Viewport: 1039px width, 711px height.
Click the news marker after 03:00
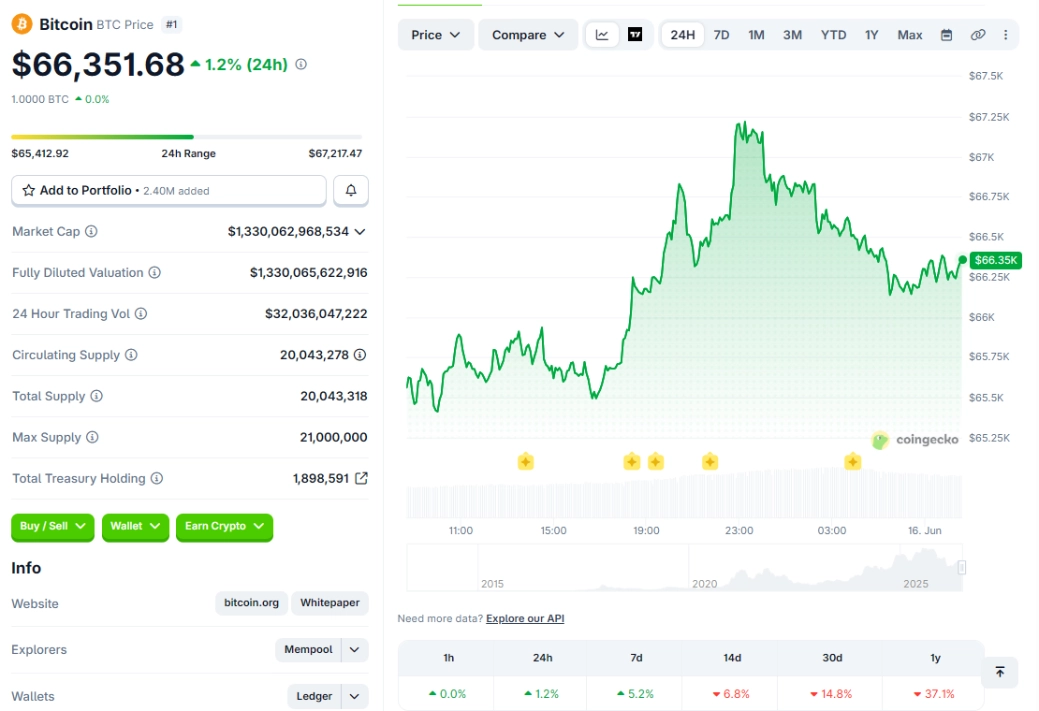tap(853, 461)
